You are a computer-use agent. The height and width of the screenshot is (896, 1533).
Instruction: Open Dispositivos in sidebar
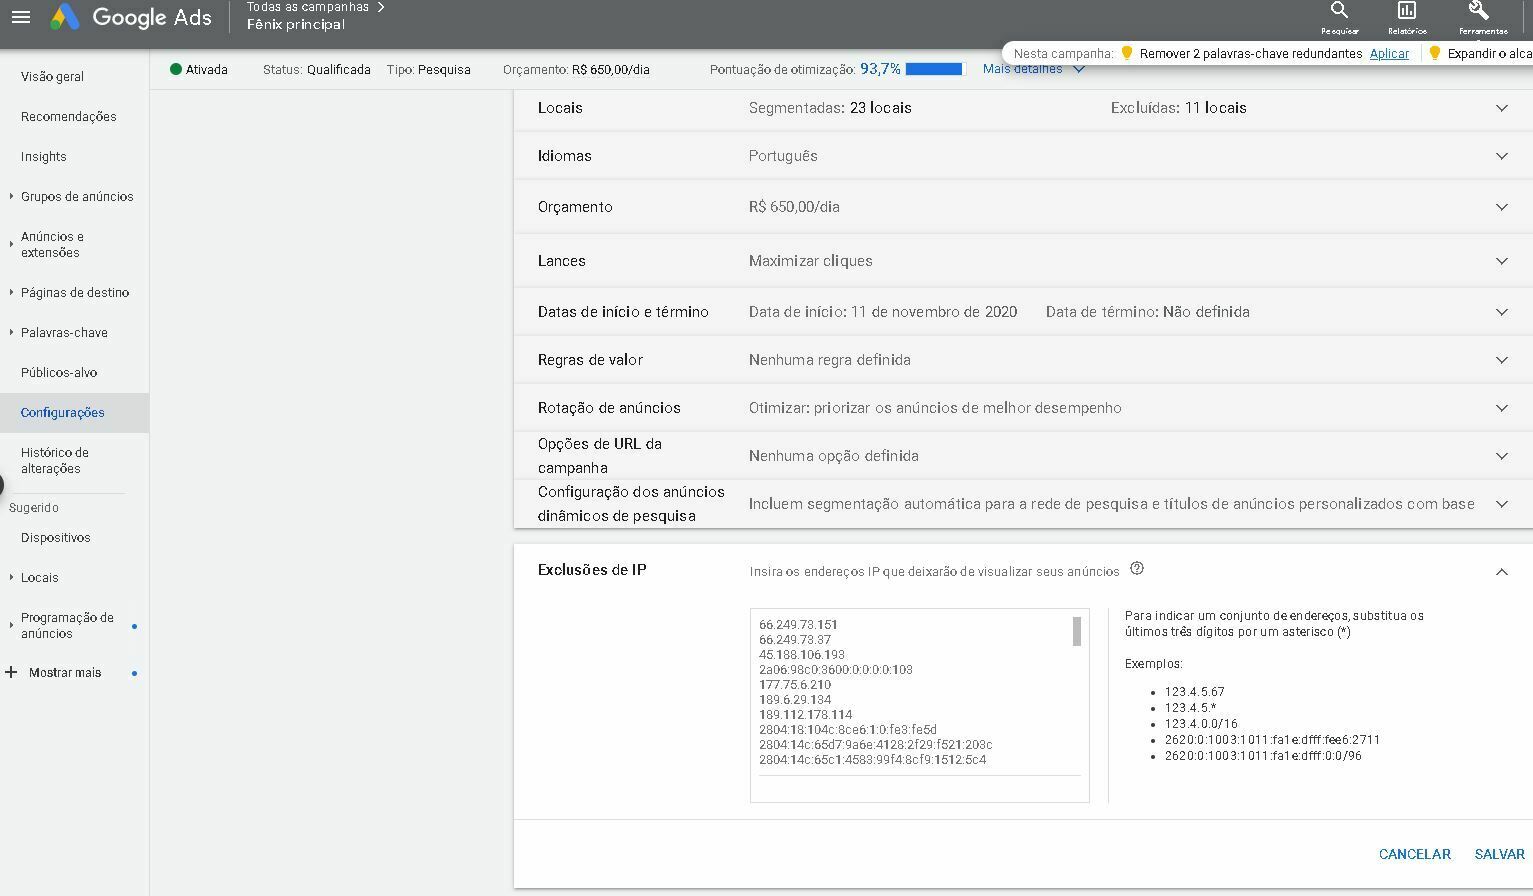pos(55,537)
